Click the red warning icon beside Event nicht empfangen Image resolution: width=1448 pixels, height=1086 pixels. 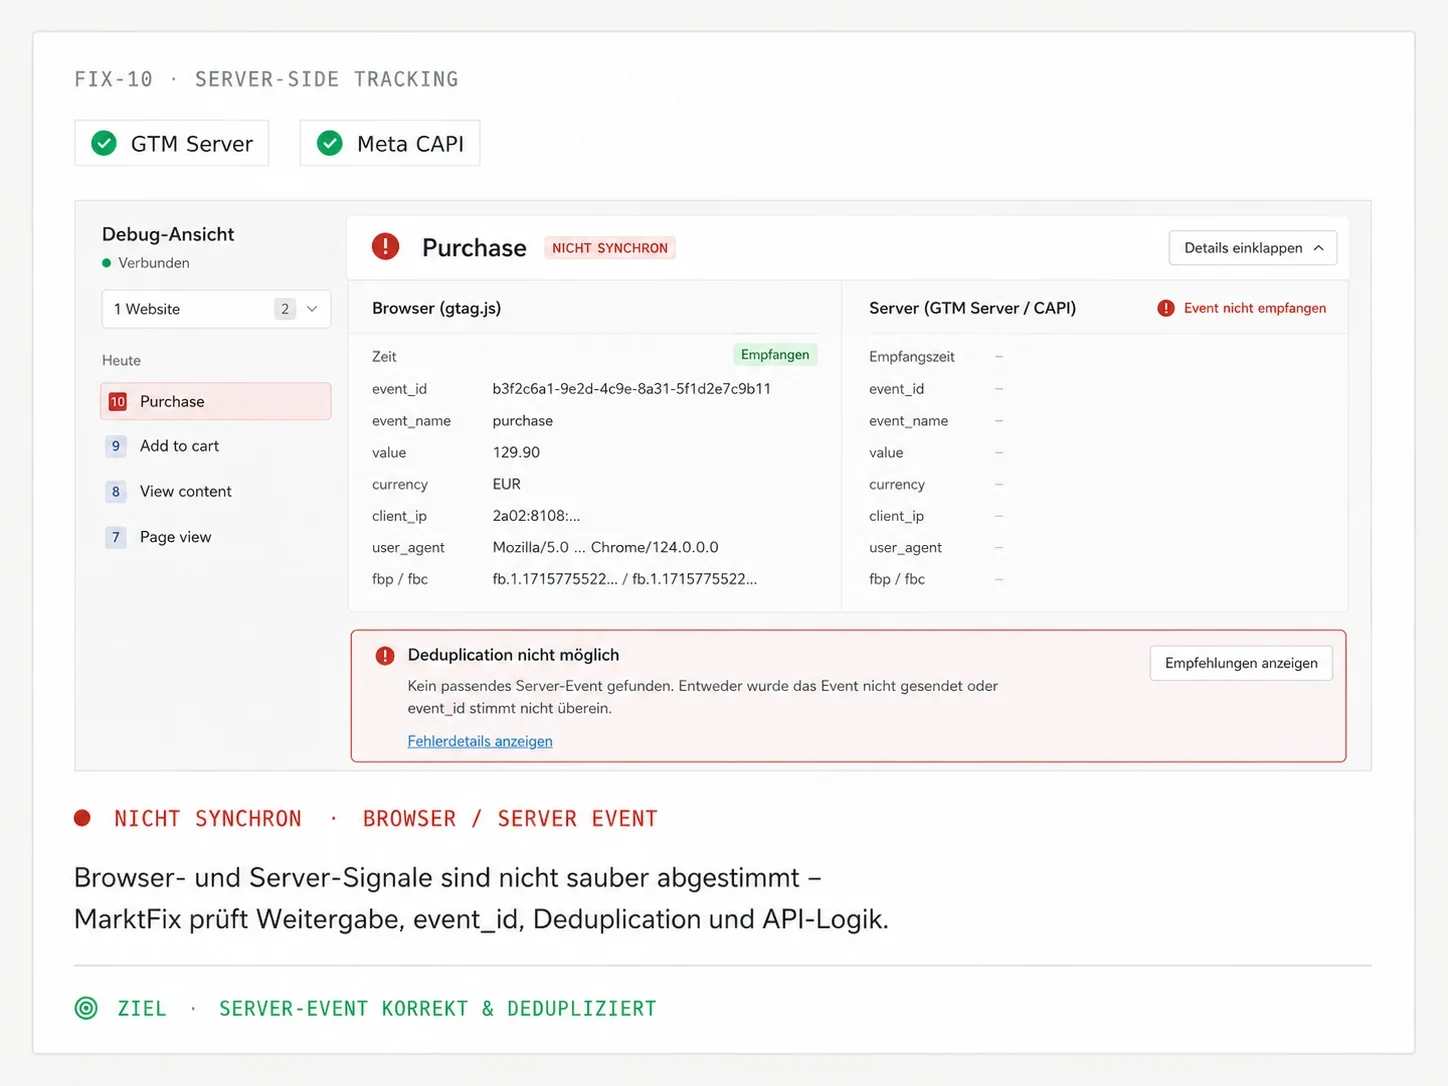[x=1166, y=308]
